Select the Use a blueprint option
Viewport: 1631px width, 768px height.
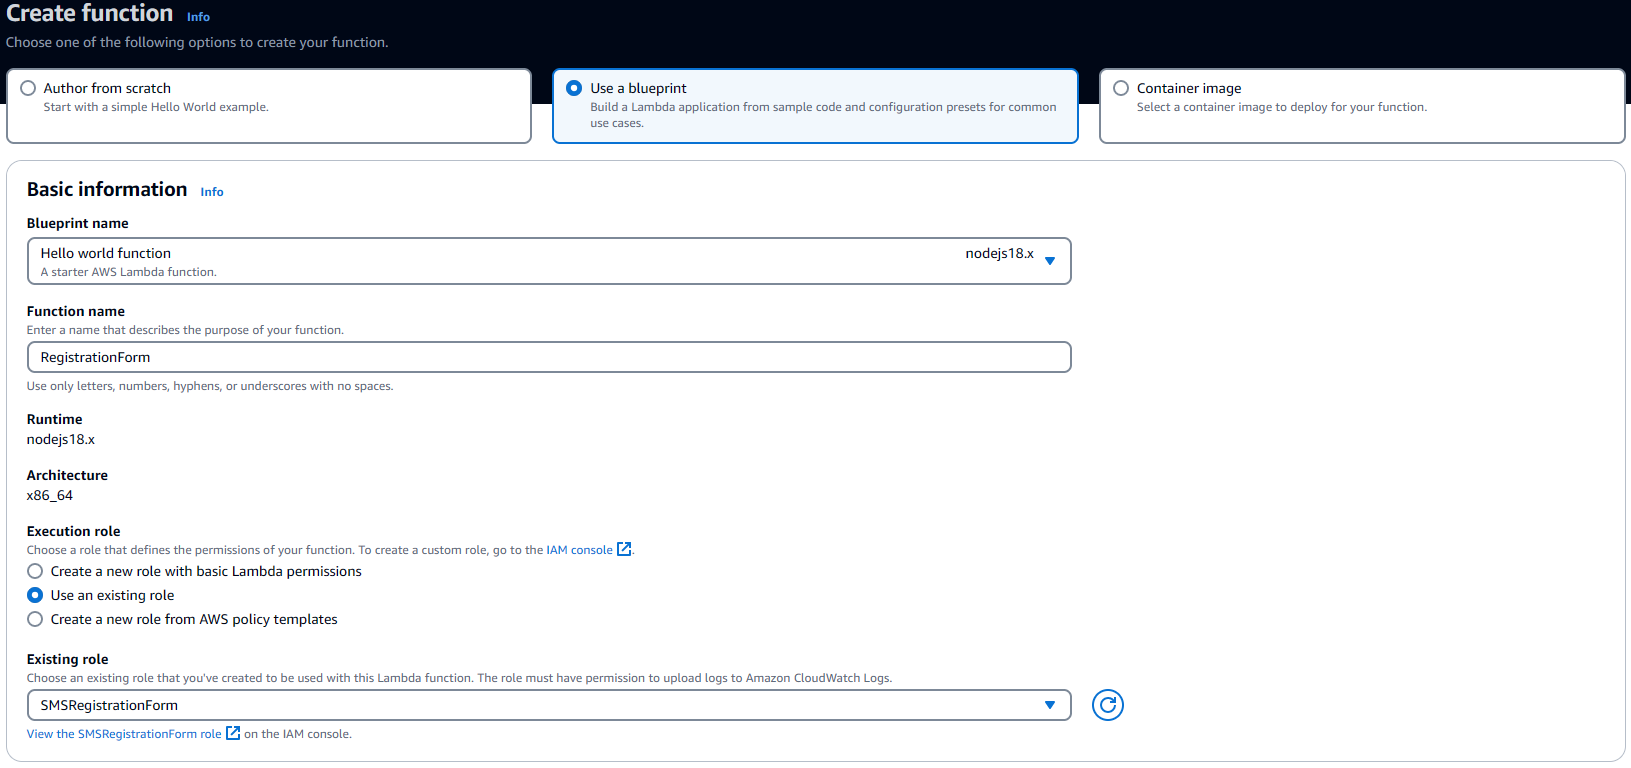point(574,88)
